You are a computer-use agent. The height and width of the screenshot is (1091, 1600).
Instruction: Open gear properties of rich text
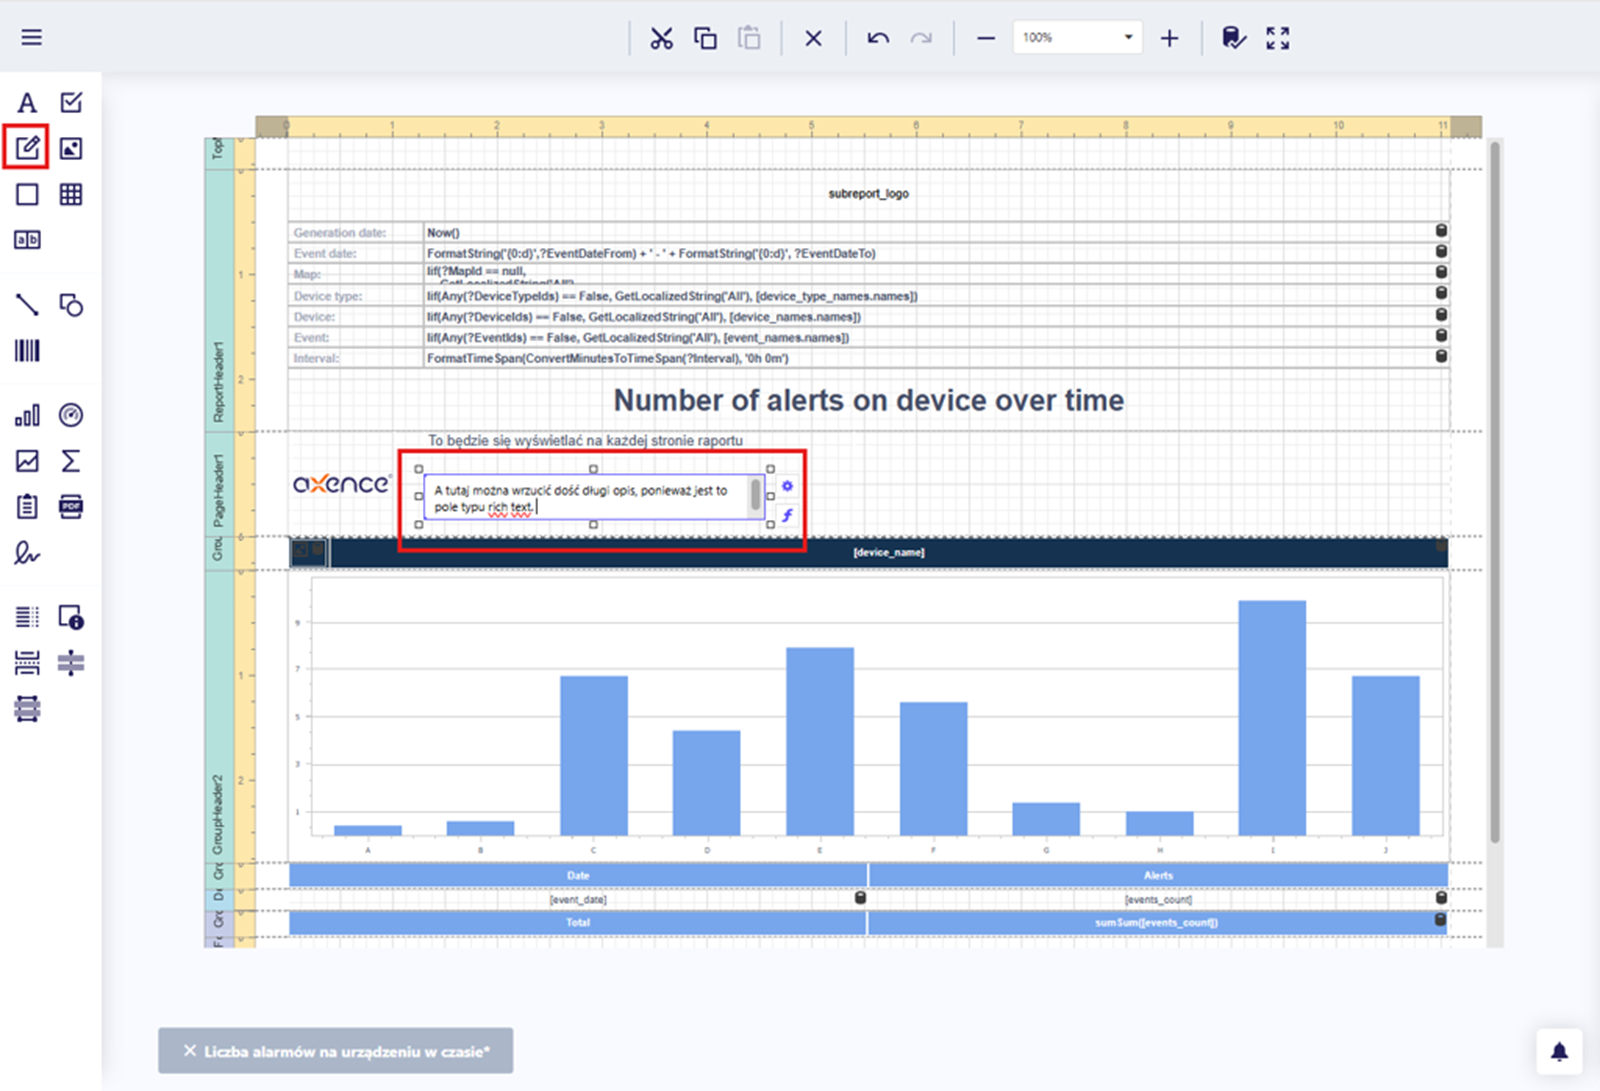point(787,486)
